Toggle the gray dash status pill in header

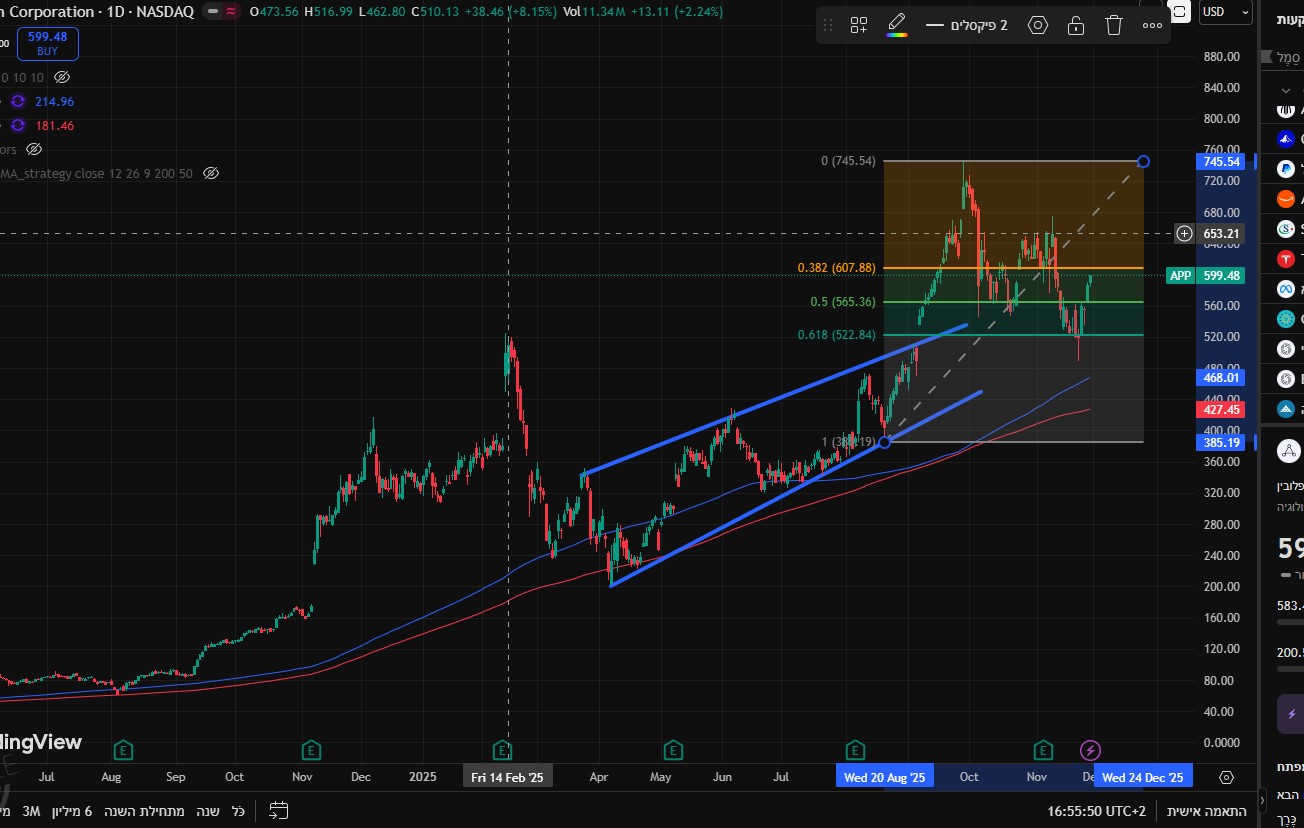213,11
